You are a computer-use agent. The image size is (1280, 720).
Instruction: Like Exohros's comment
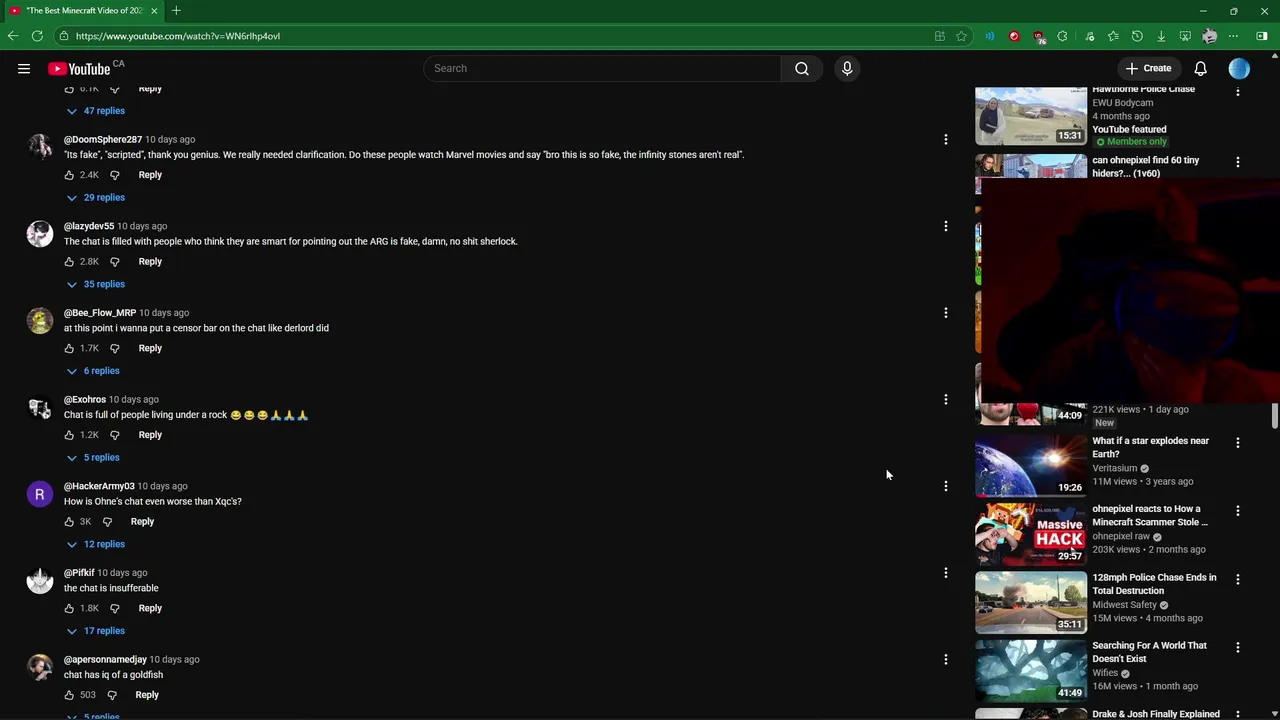point(69,435)
